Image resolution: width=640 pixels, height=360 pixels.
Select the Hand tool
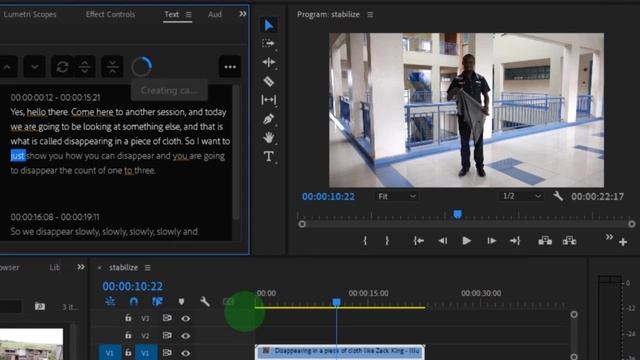[269, 138]
